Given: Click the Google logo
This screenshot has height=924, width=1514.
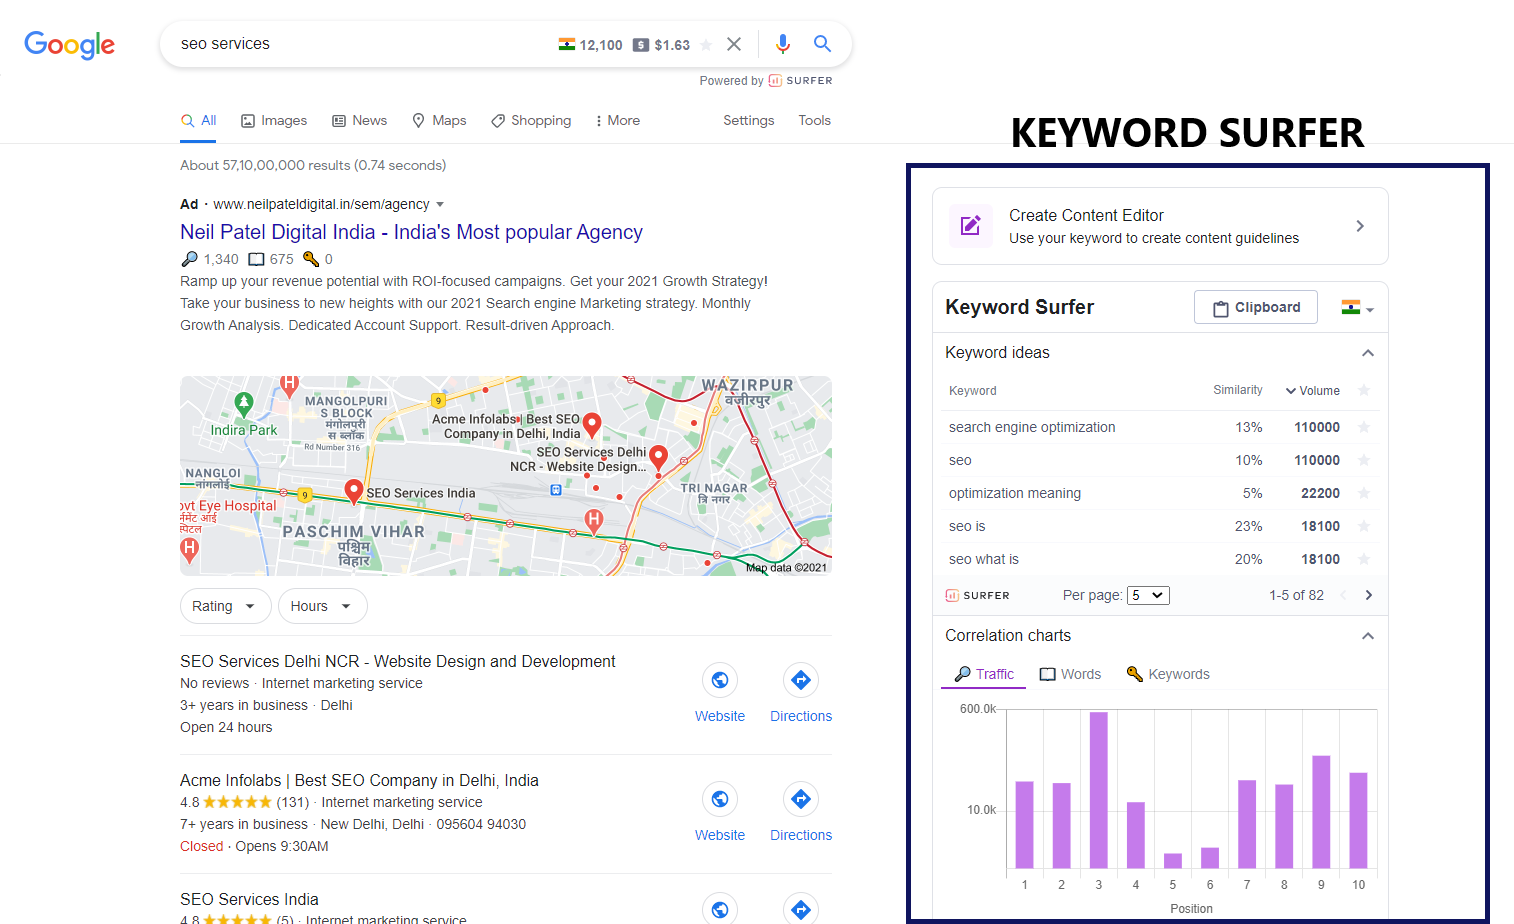Looking at the screenshot, I should coord(69,45).
